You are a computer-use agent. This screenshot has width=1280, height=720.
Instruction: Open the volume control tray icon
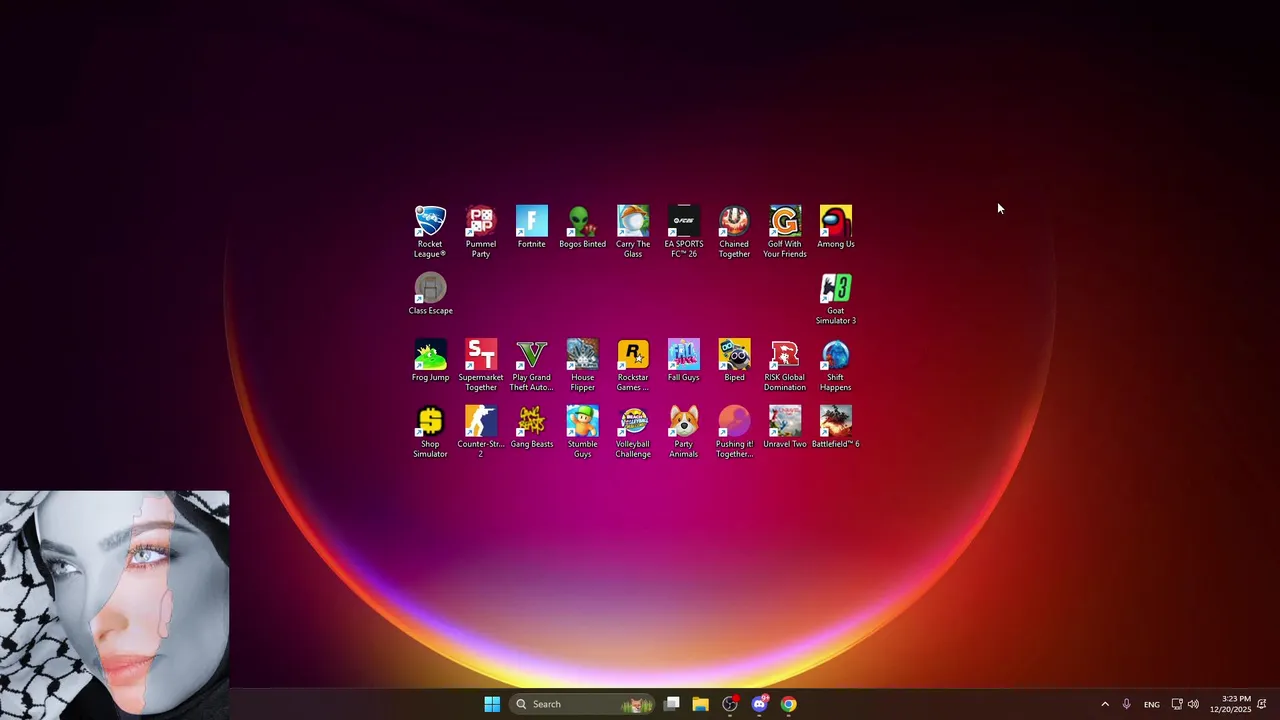(x=1193, y=704)
